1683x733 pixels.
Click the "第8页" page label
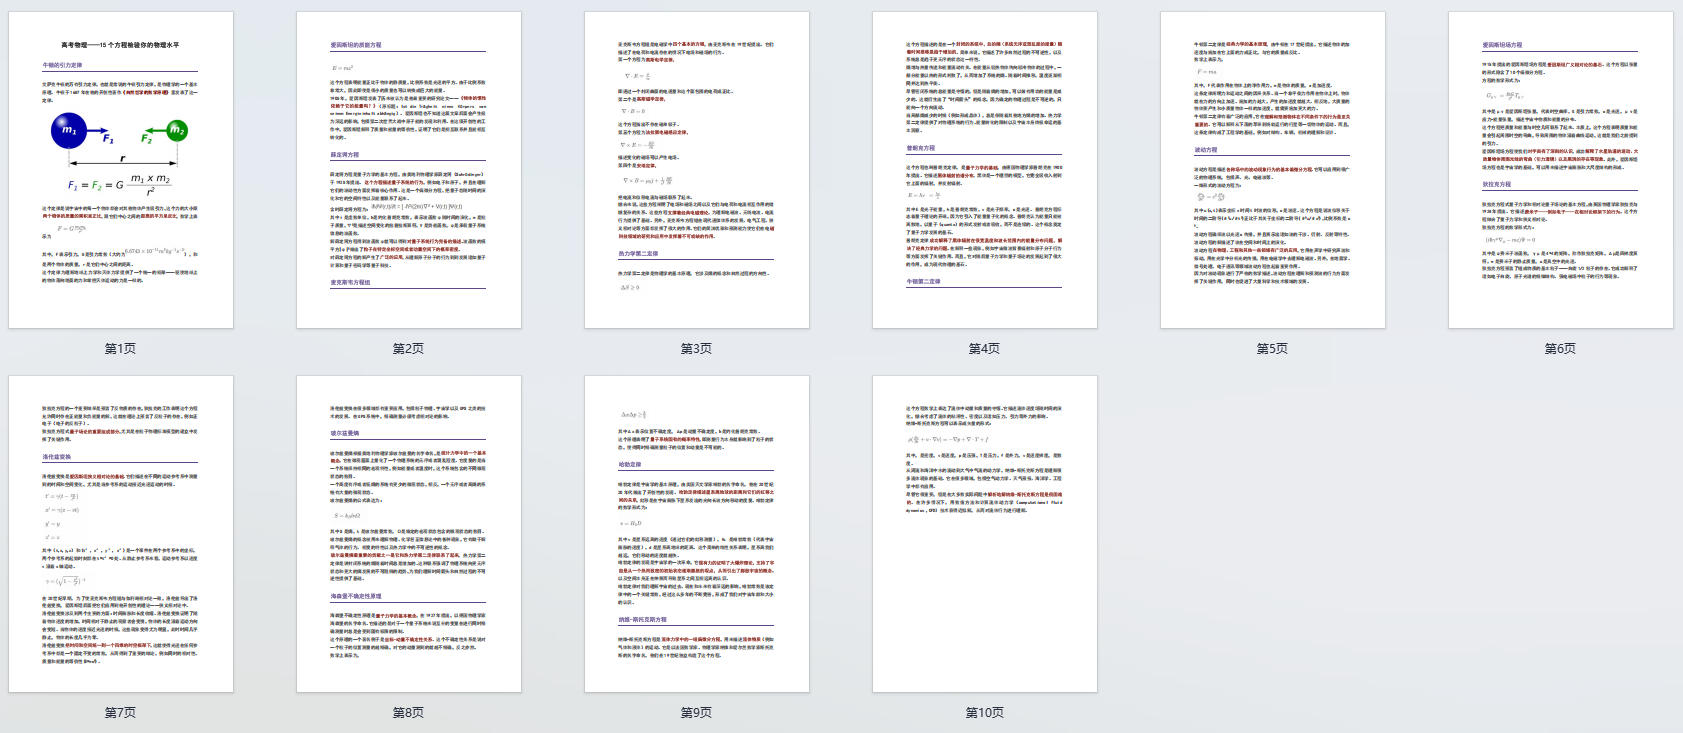408,713
